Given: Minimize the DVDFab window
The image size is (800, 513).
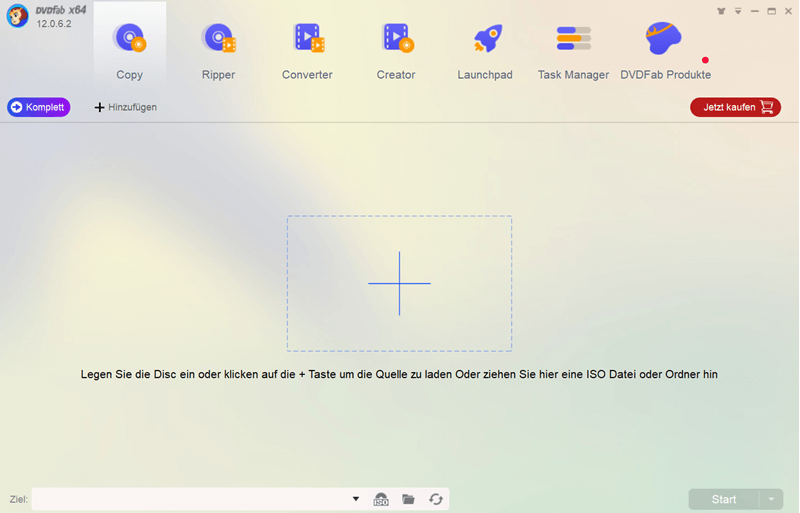Looking at the screenshot, I should [x=755, y=11].
